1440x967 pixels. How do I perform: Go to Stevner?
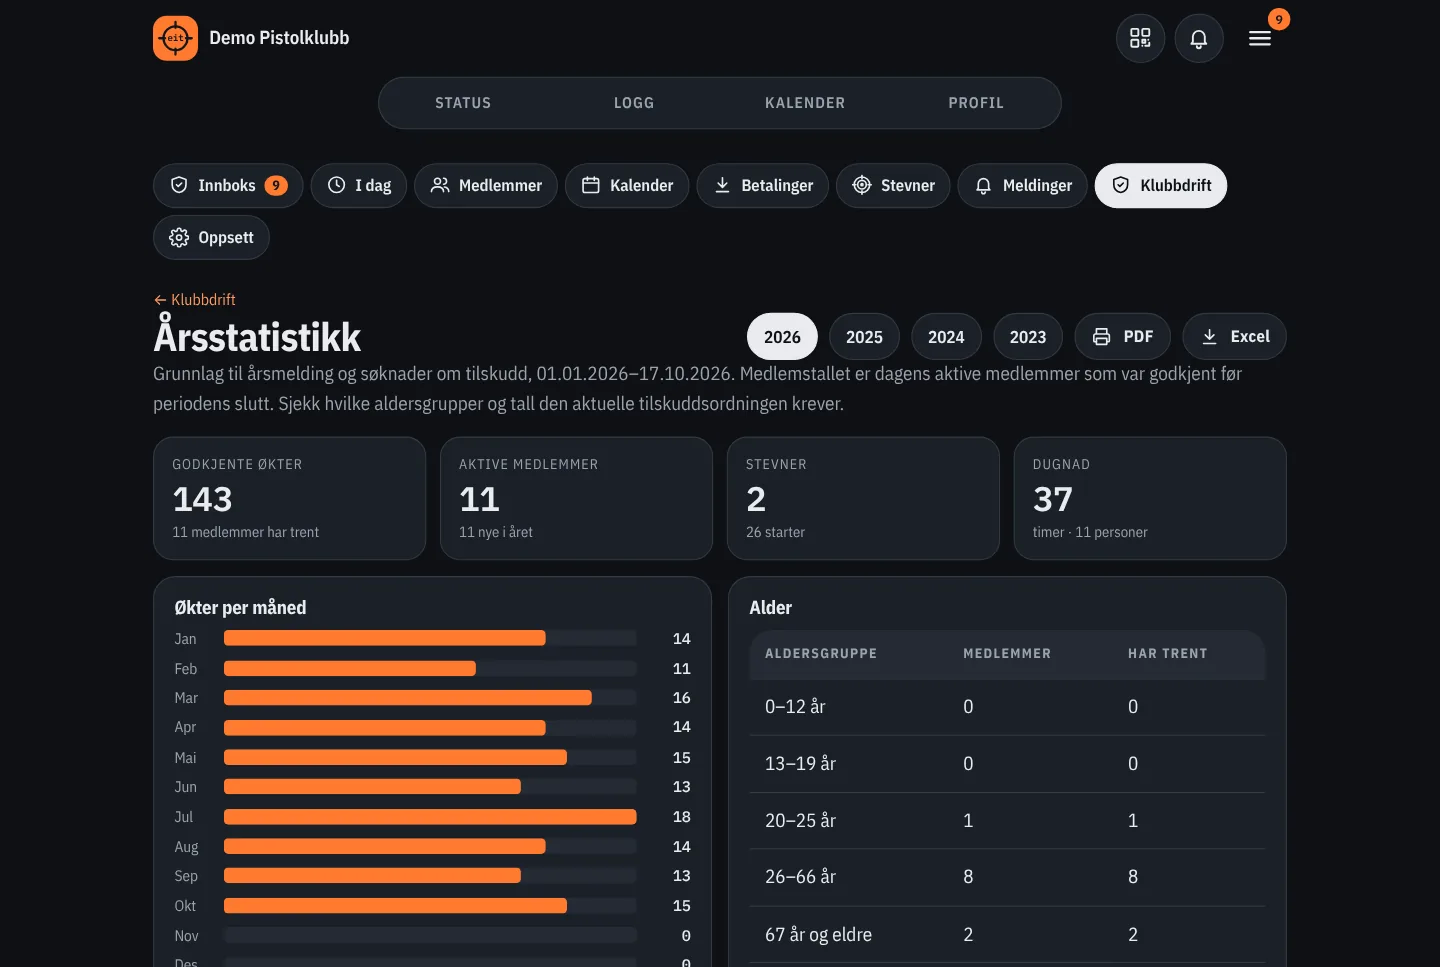pyautogui.click(x=893, y=185)
